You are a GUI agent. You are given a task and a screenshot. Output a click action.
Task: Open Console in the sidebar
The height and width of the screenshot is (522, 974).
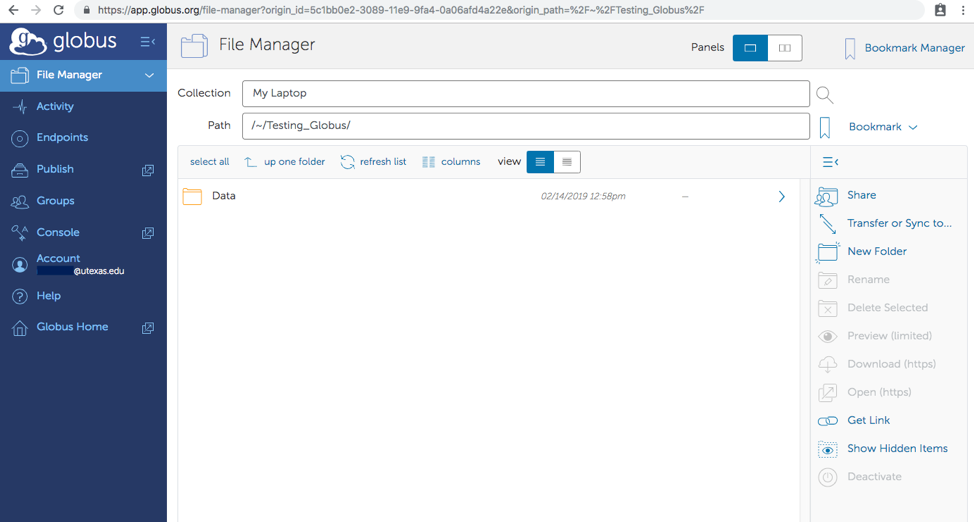coord(58,232)
